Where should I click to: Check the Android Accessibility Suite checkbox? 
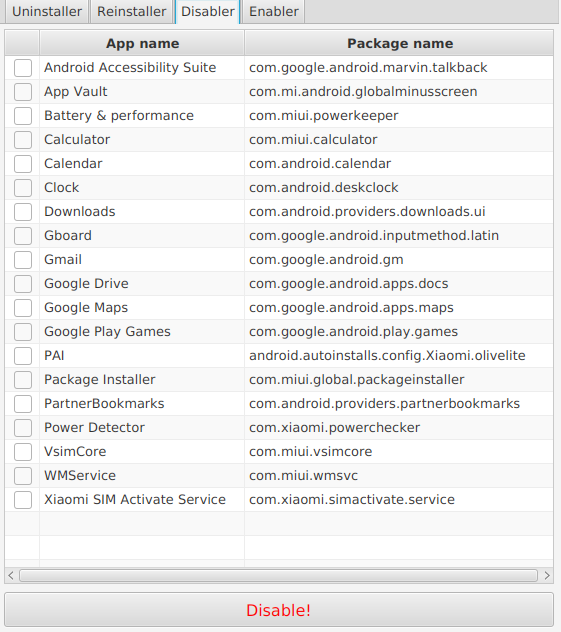click(23, 68)
